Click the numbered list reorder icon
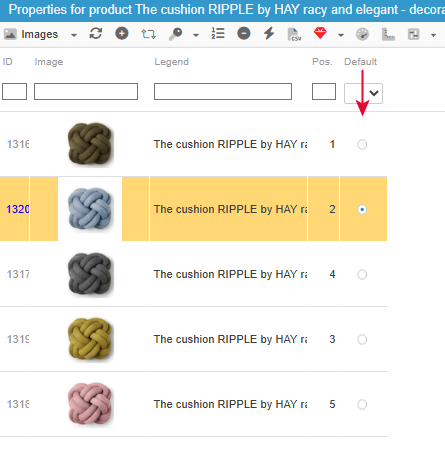 218,34
